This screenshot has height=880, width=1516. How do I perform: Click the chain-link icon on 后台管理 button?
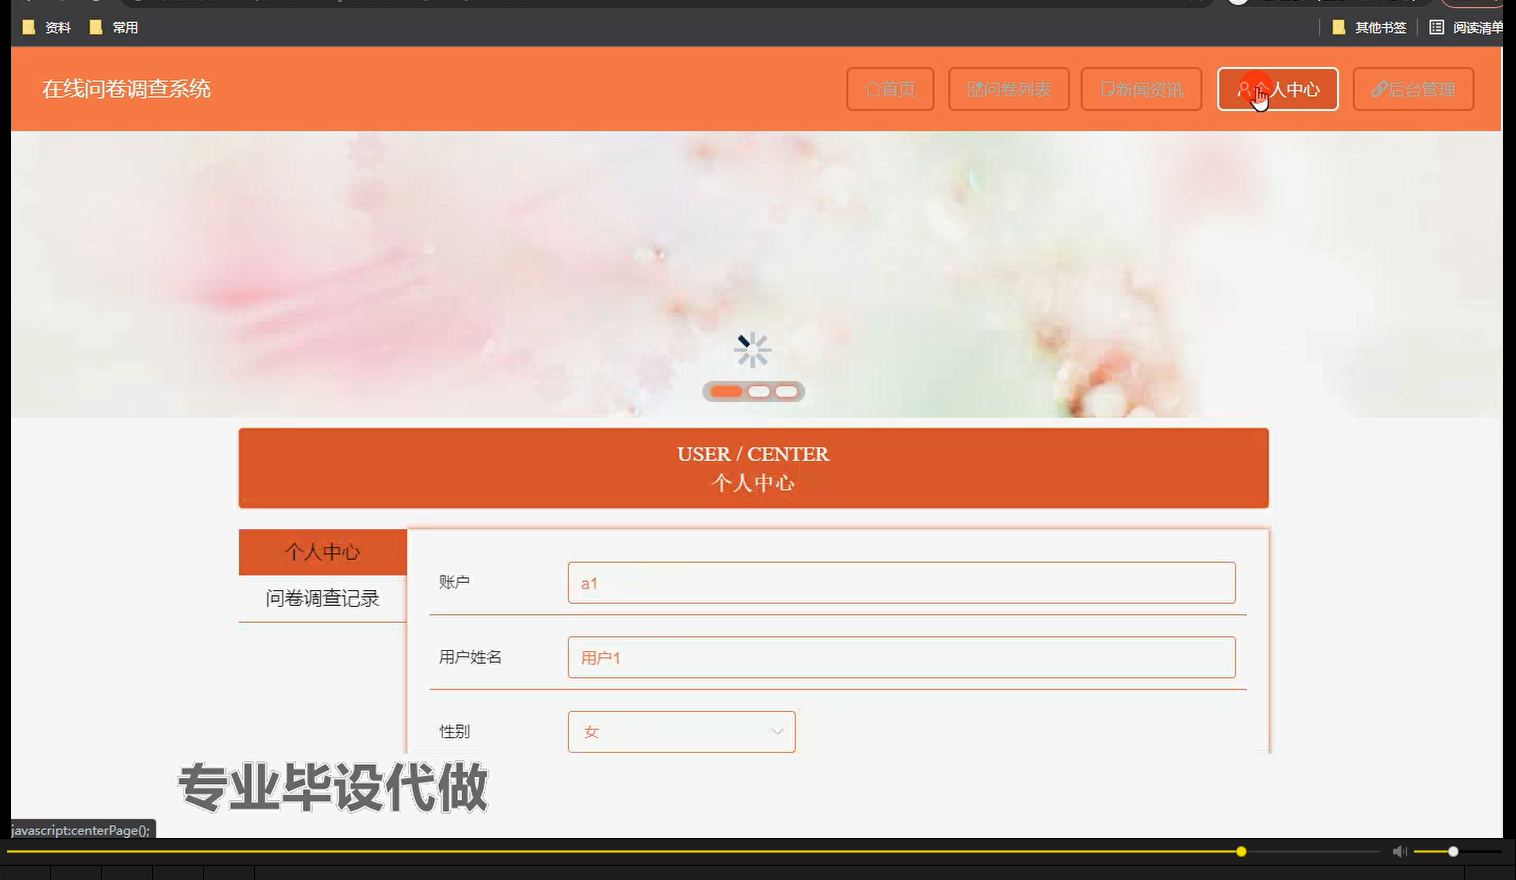click(x=1379, y=89)
